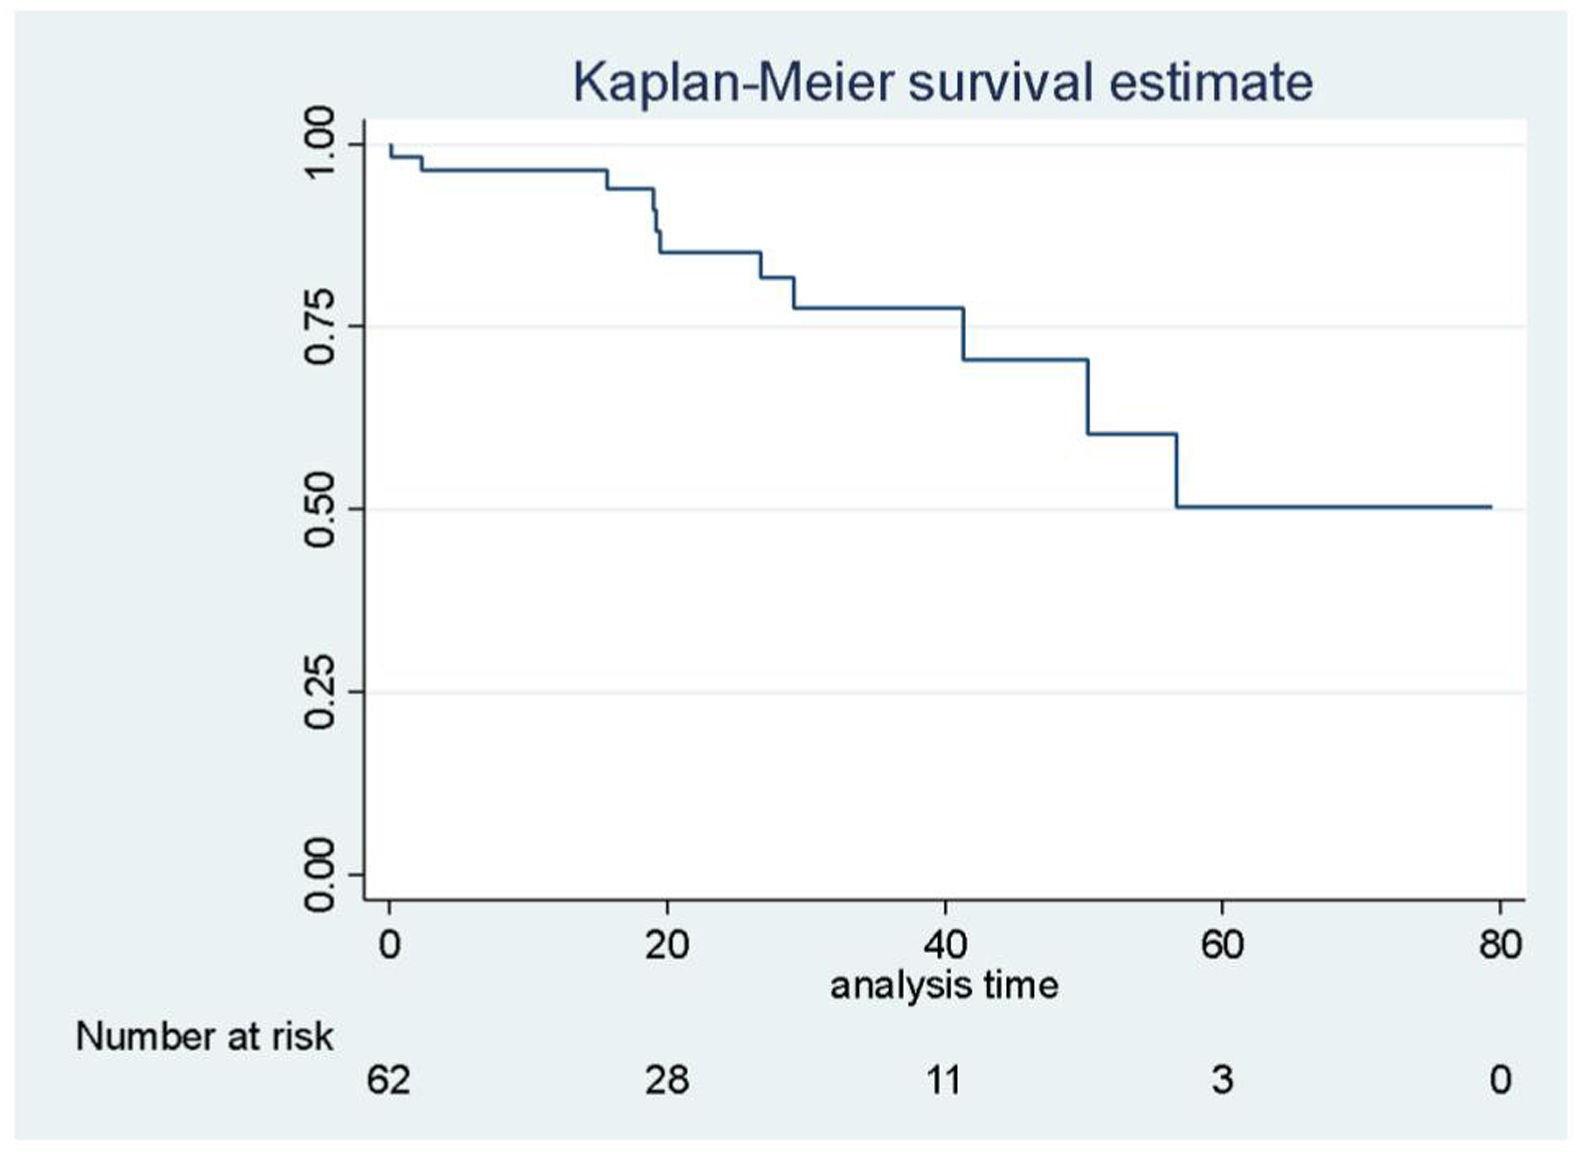Click the 0.00 y-axis tick label

click(x=321, y=875)
